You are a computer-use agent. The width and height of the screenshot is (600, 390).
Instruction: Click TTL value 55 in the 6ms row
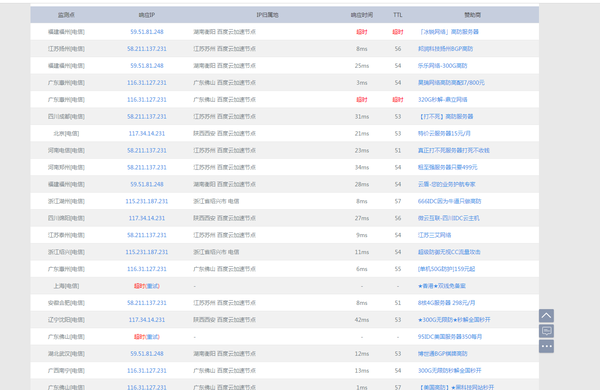pyautogui.click(x=398, y=269)
